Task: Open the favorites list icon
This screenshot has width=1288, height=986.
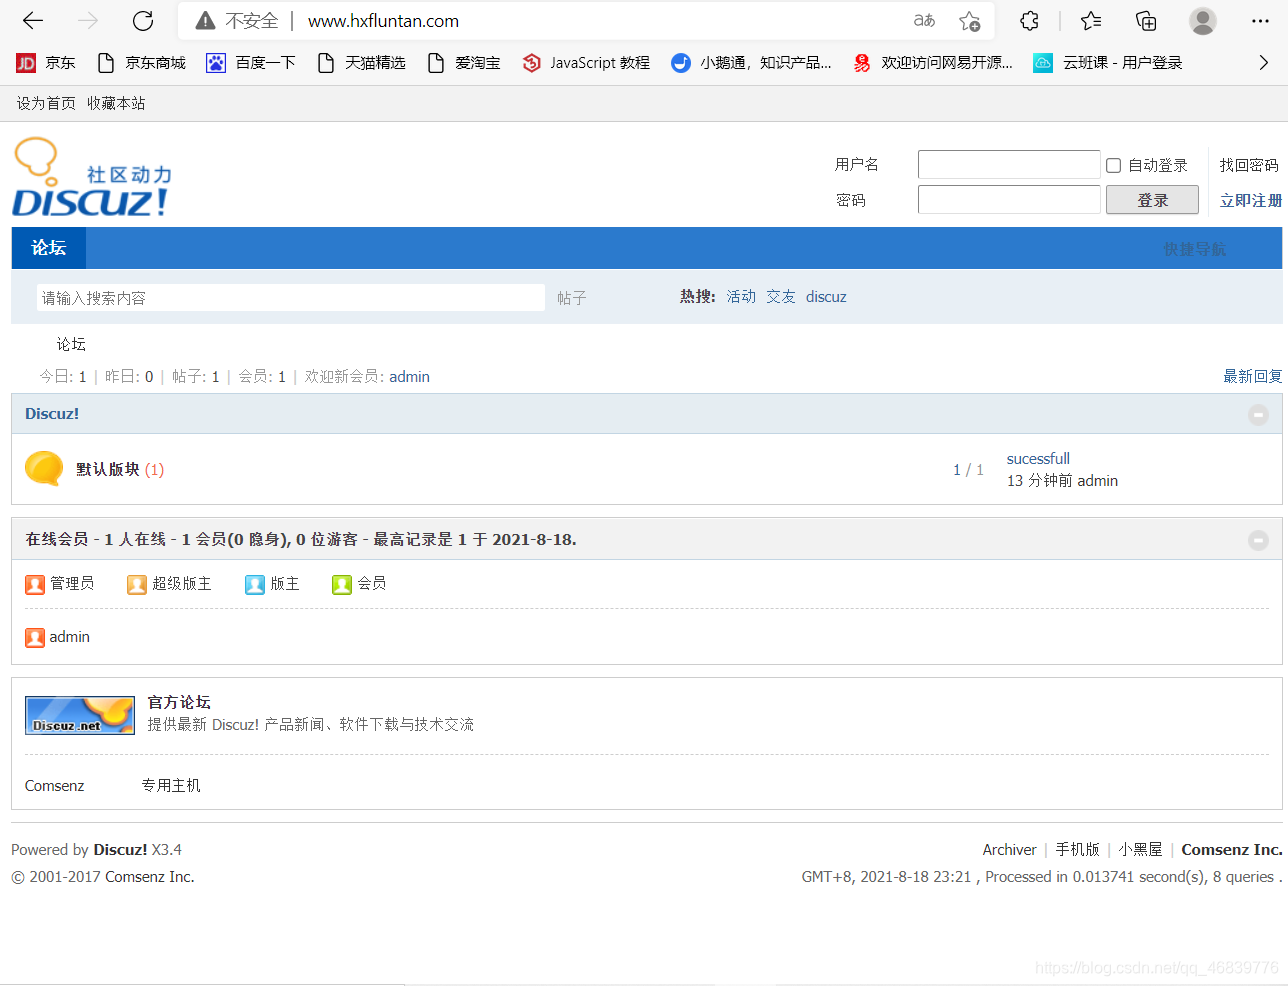Action: coord(1091,21)
